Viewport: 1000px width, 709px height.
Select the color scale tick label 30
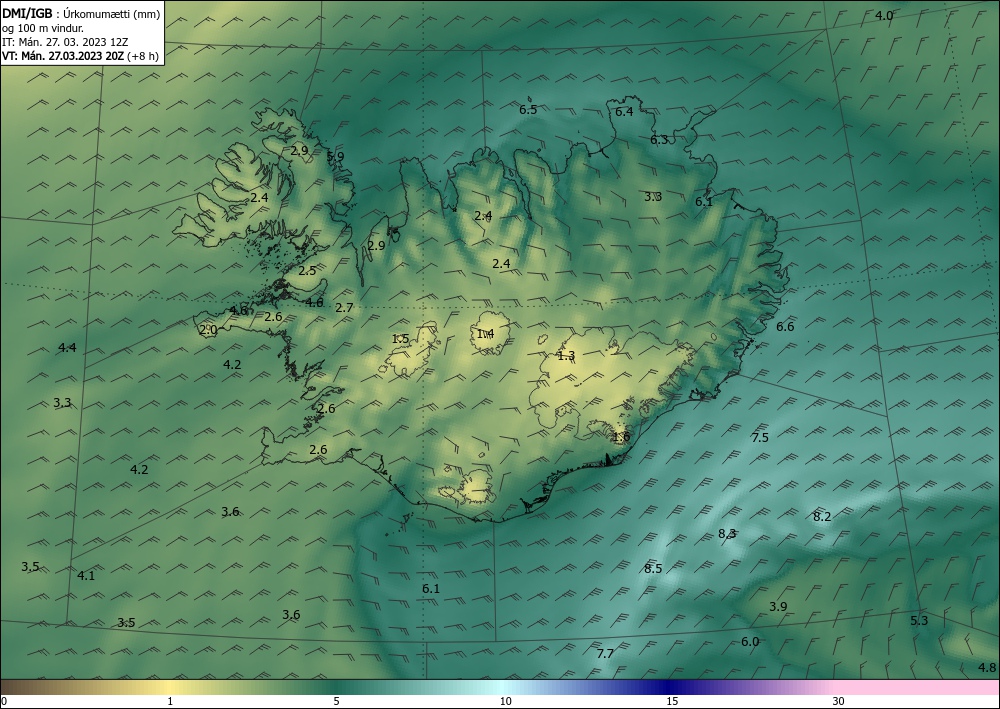[839, 702]
